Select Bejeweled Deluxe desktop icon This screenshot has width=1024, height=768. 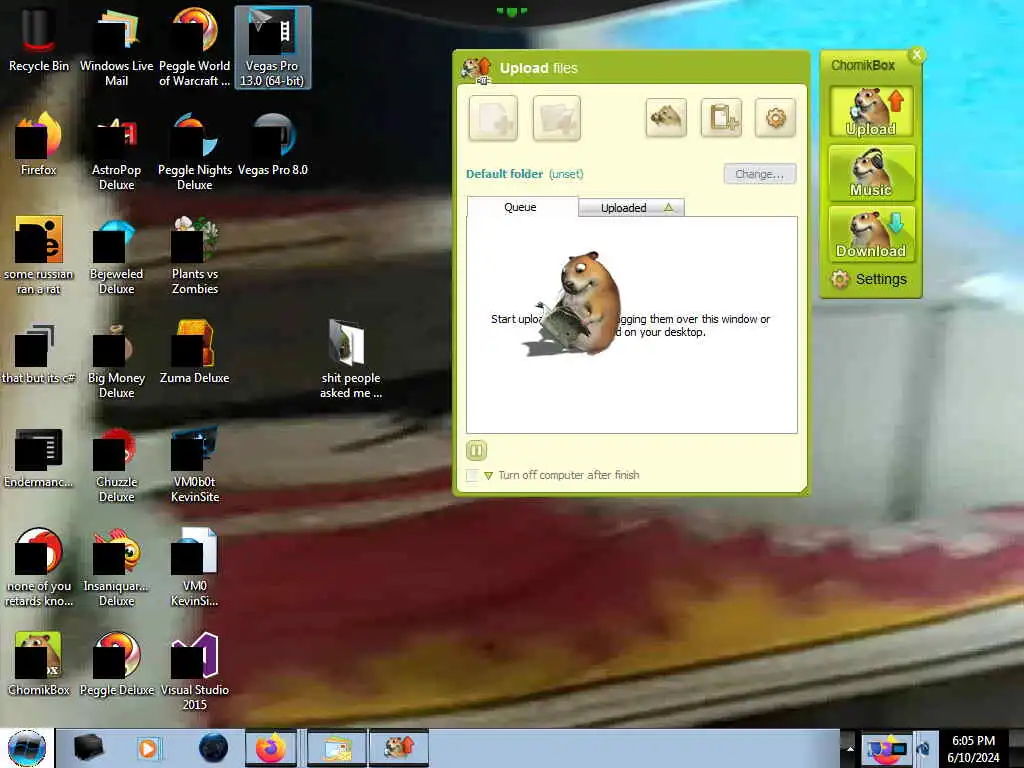(x=116, y=256)
